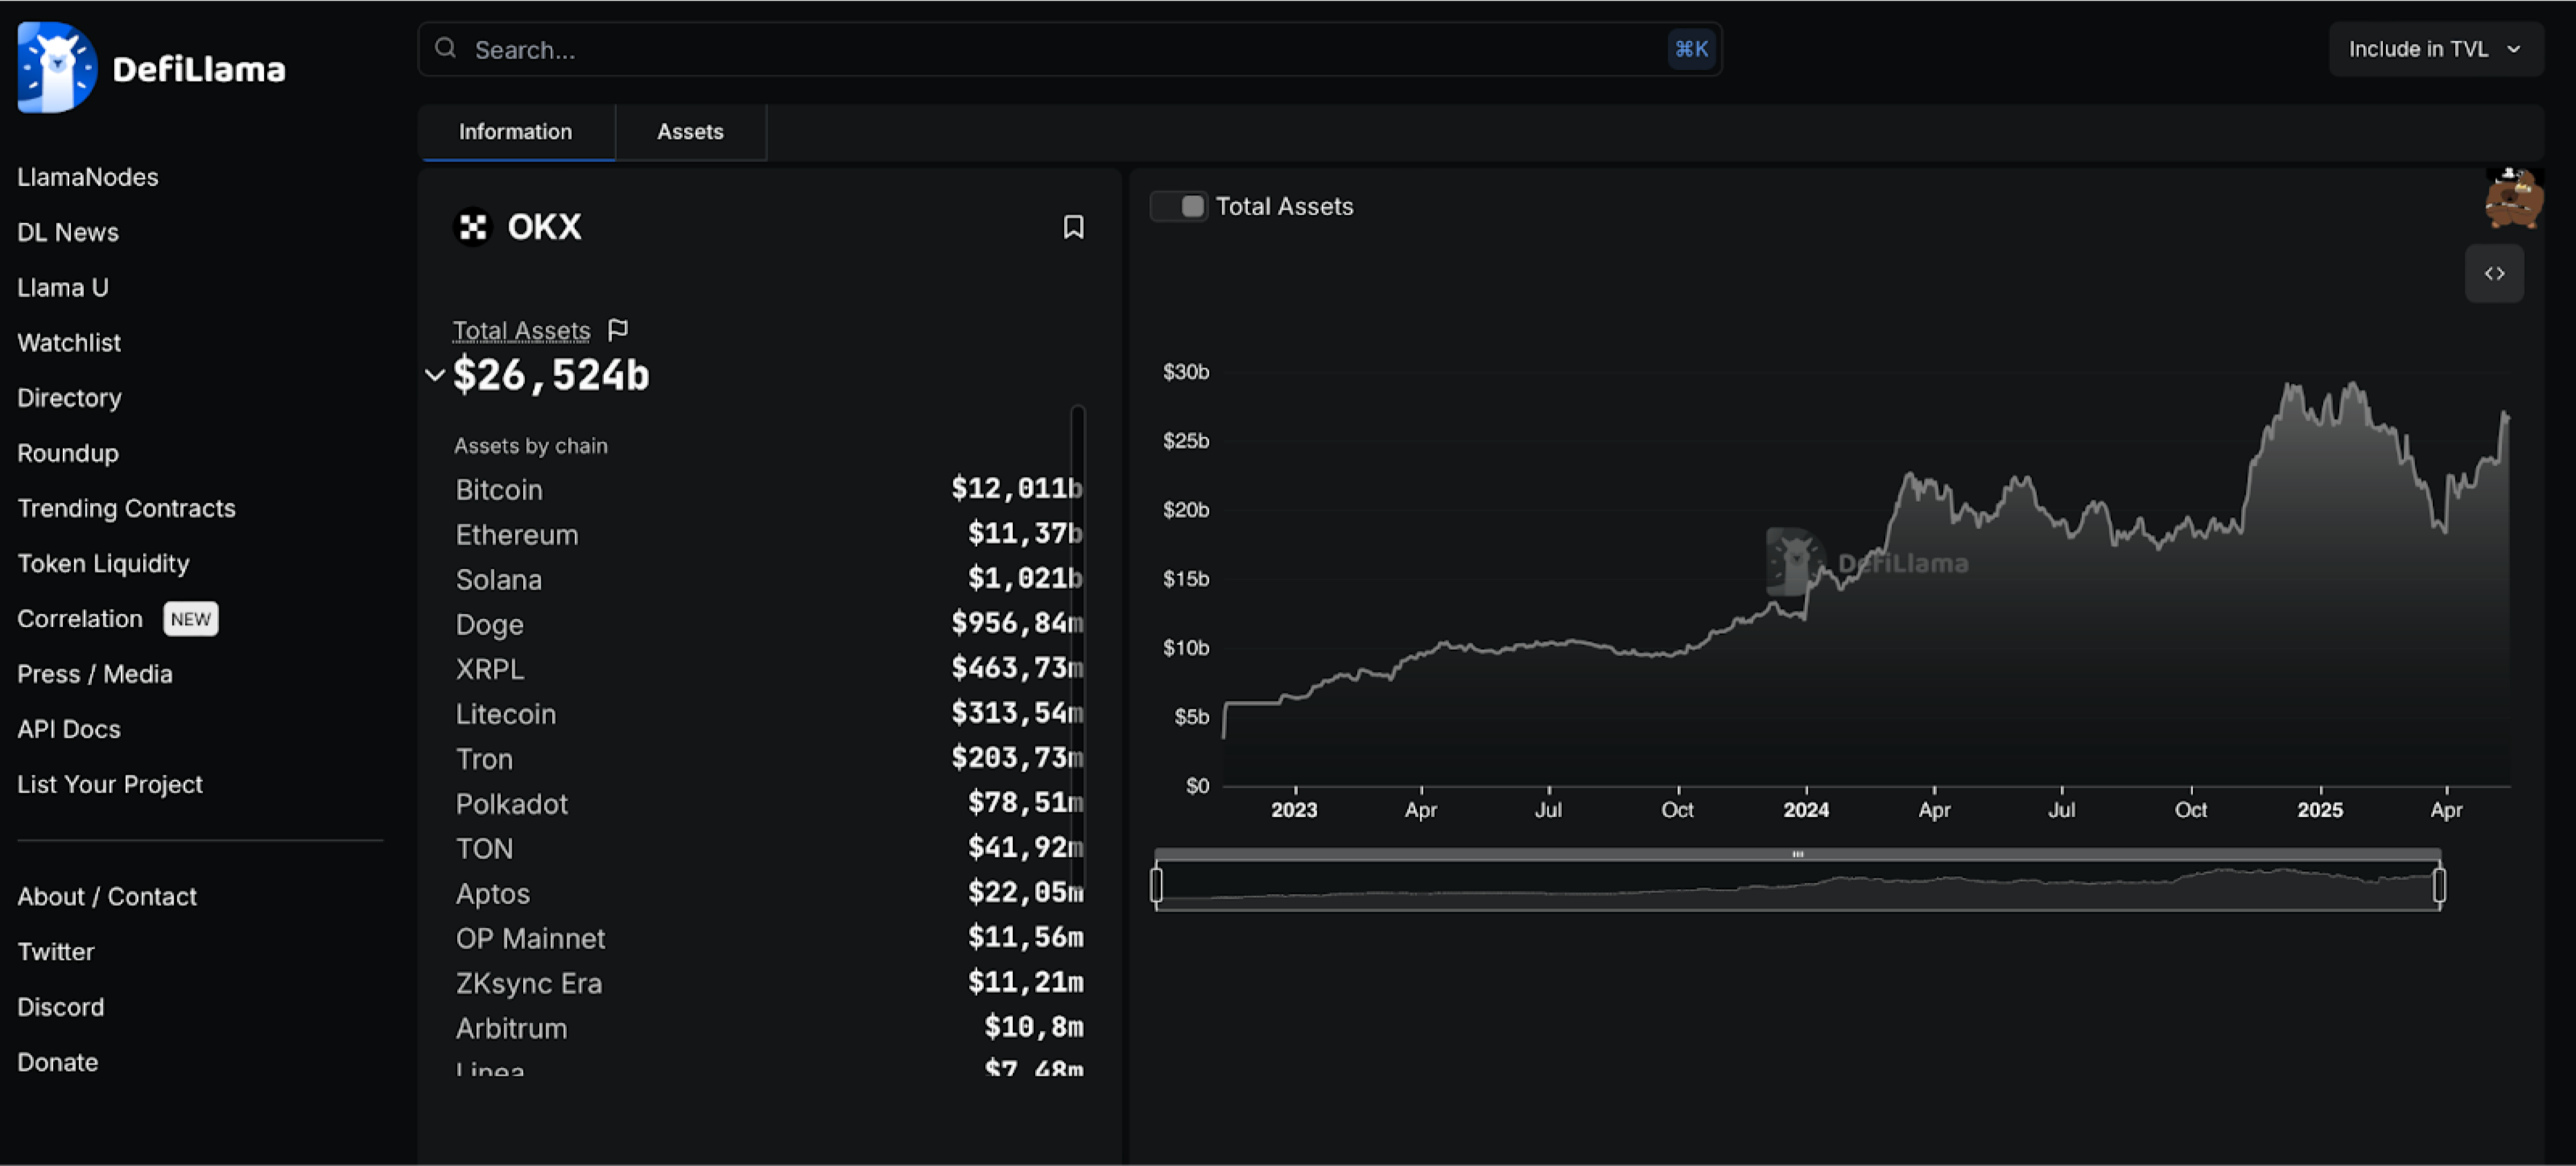Switch to the Information tab
Screen dimensions: 2576x1166
516,132
